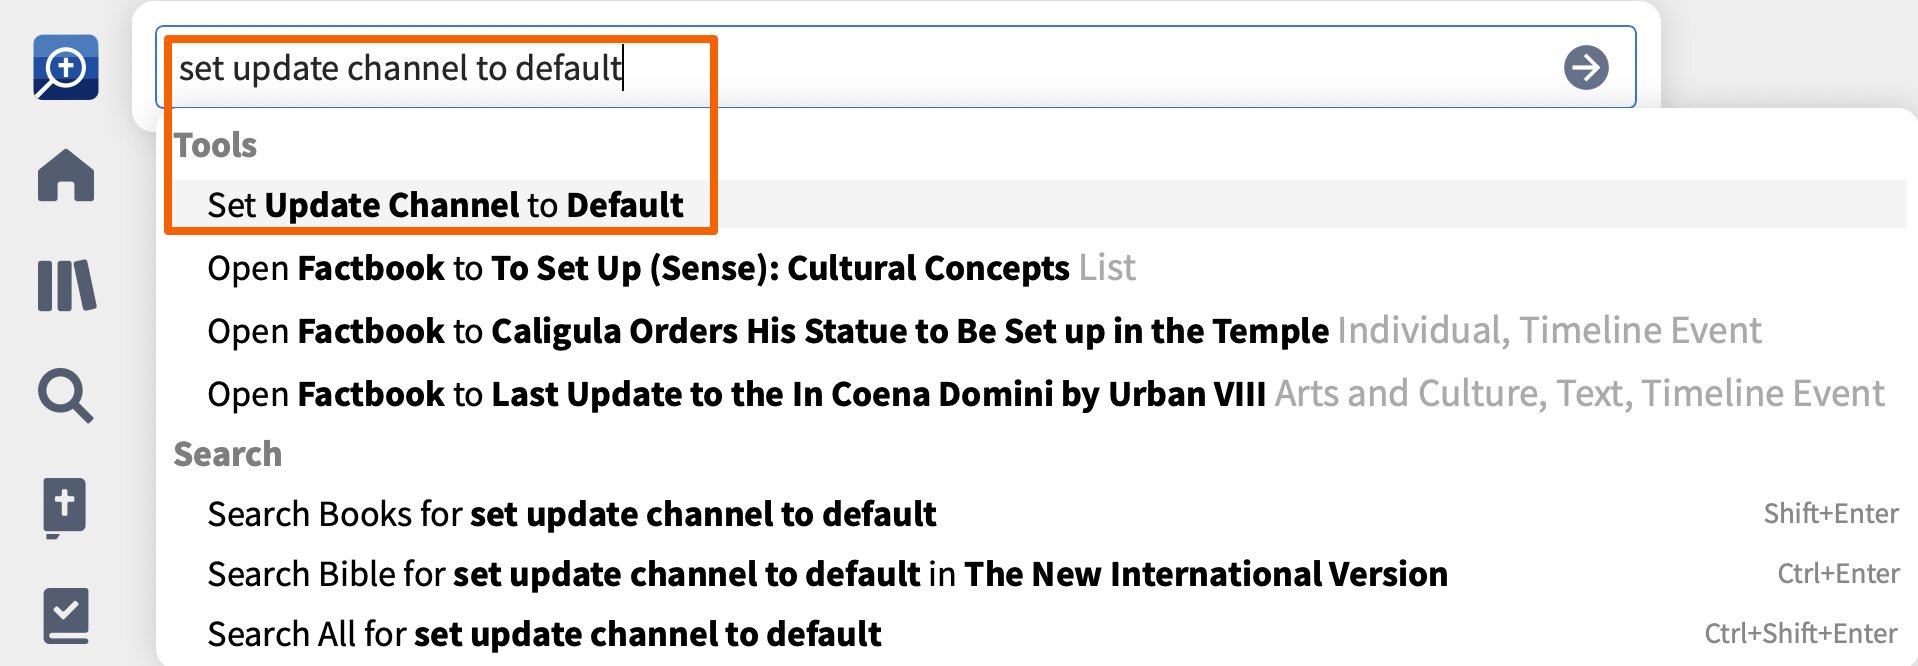
Task: Open the Bible icon in sidebar
Action: (65, 507)
